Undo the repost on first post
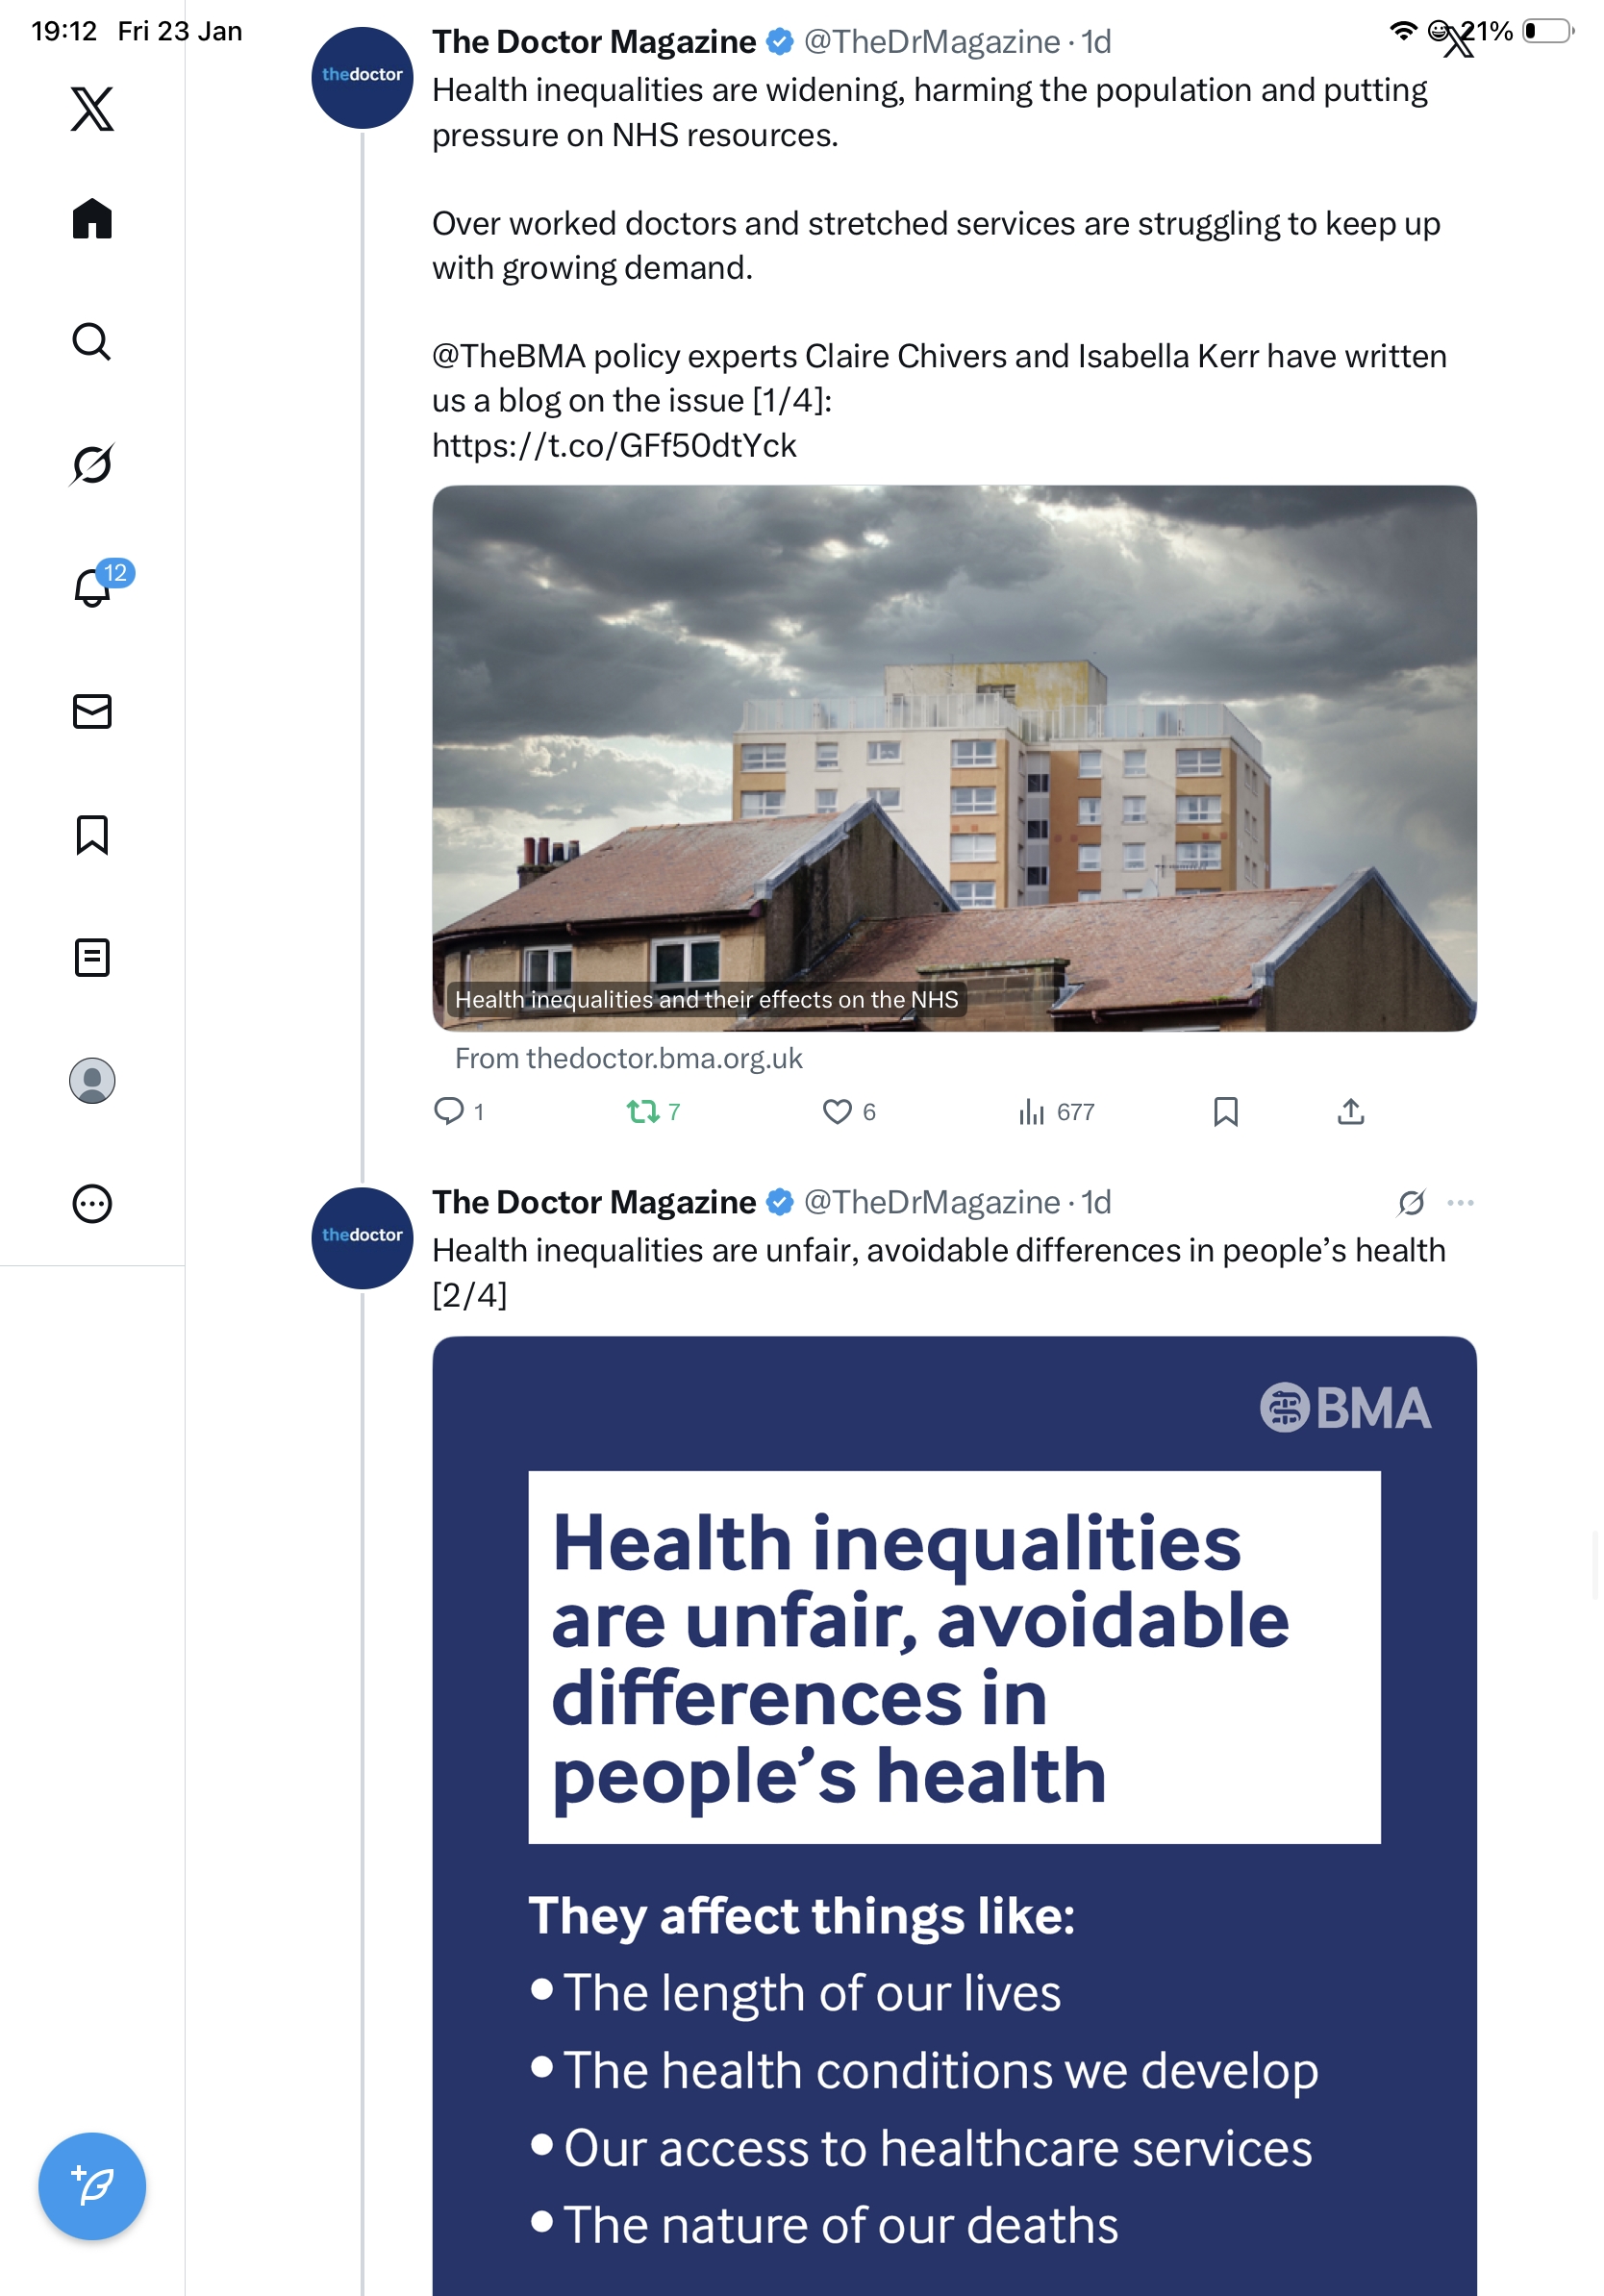Image resolution: width=1604 pixels, height=2296 pixels. point(642,1111)
